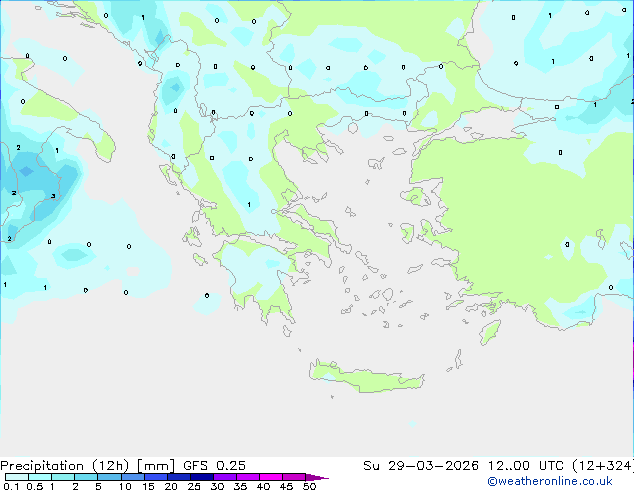634x490 pixels.
Task: Pick the 10–15 mm legend color box
Action: (x=132, y=477)
